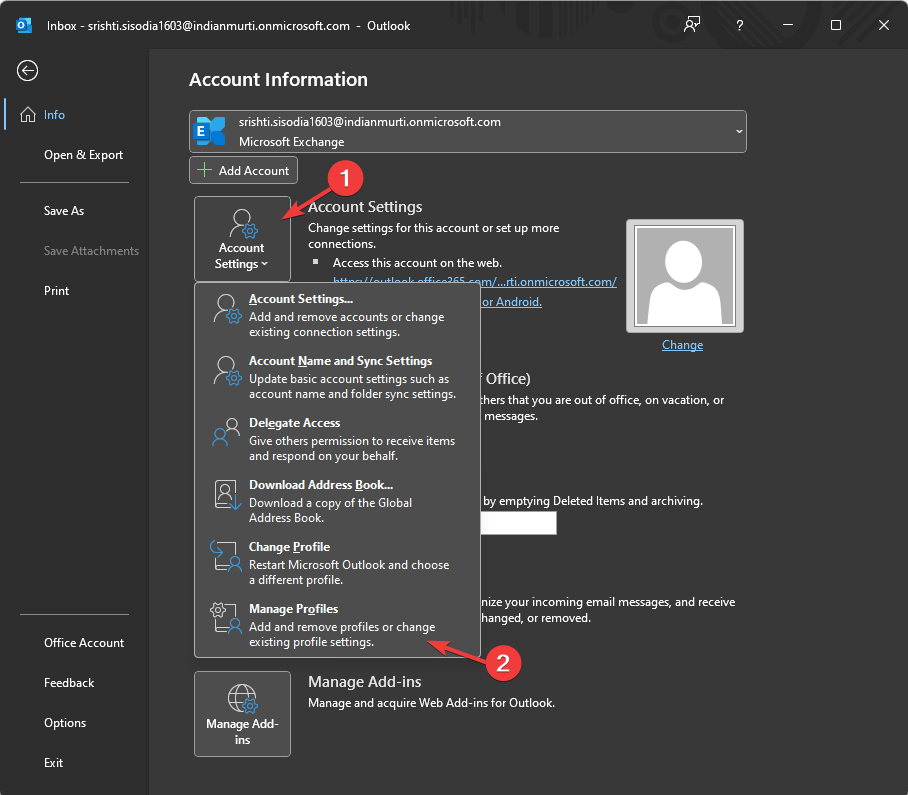Collapse the Account Settings dropdown chevron
The image size is (908, 795).
(265, 264)
